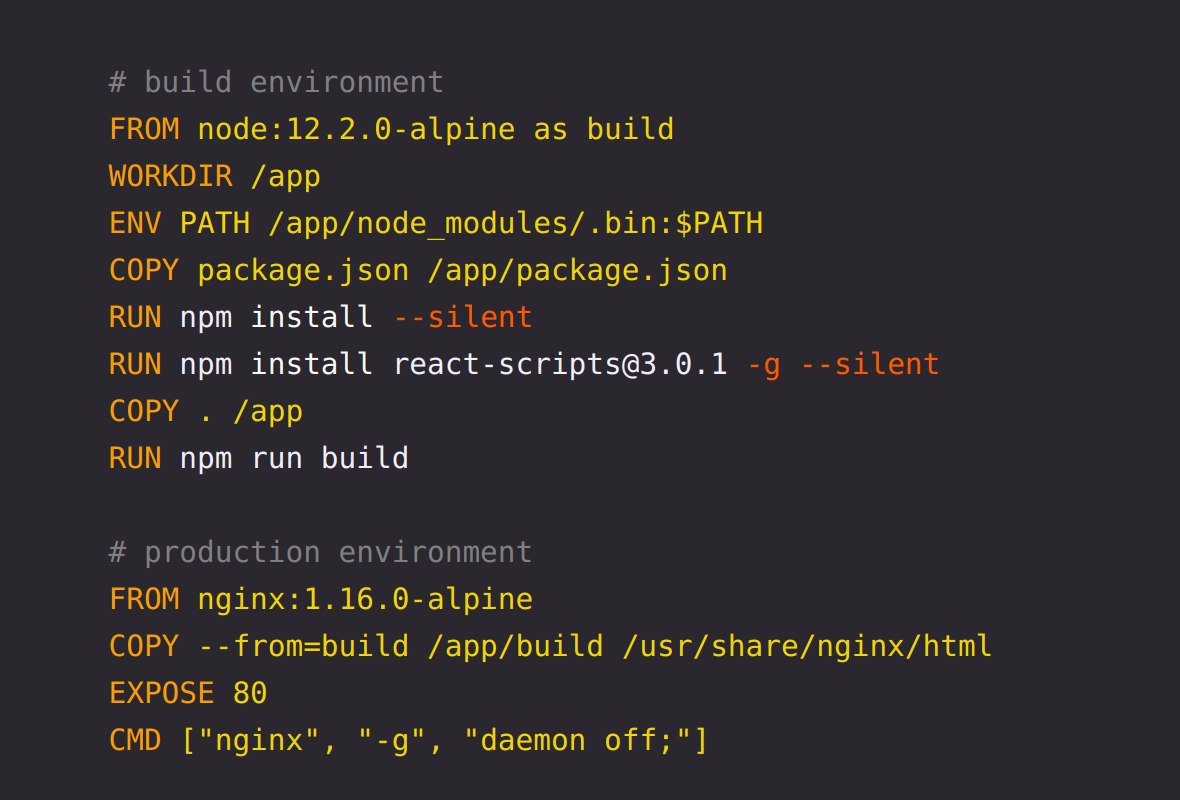Click 'nginx:1.16.0-alpine' image name
The height and width of the screenshot is (800, 1180).
pos(365,600)
